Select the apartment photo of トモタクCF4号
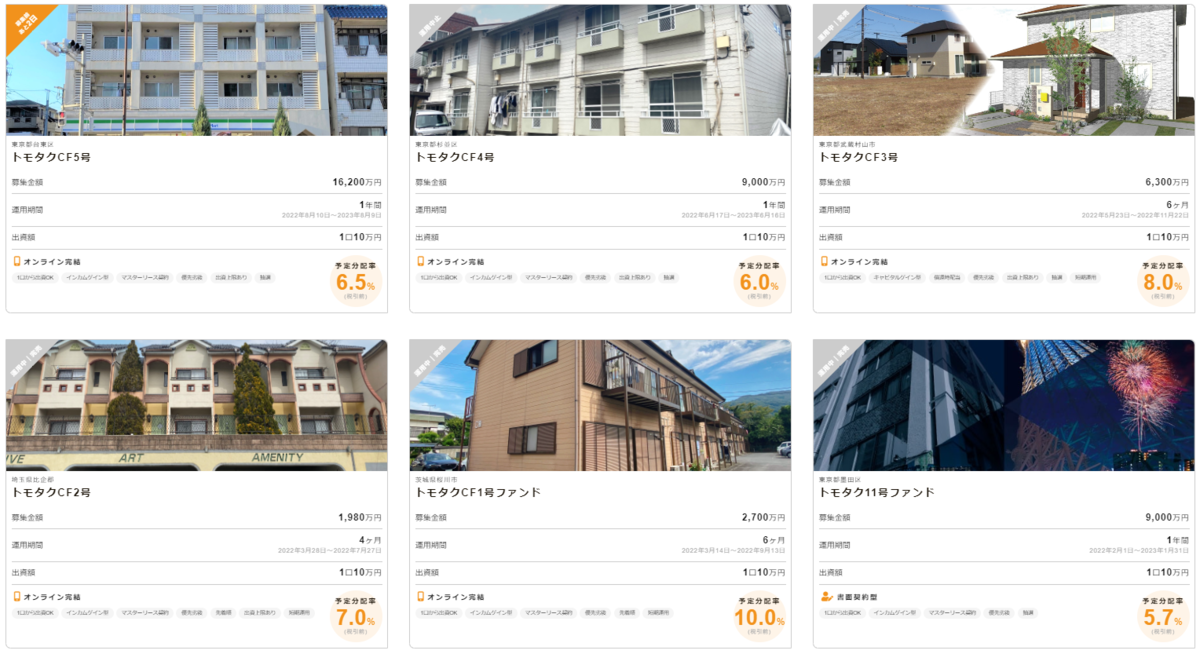 600,70
